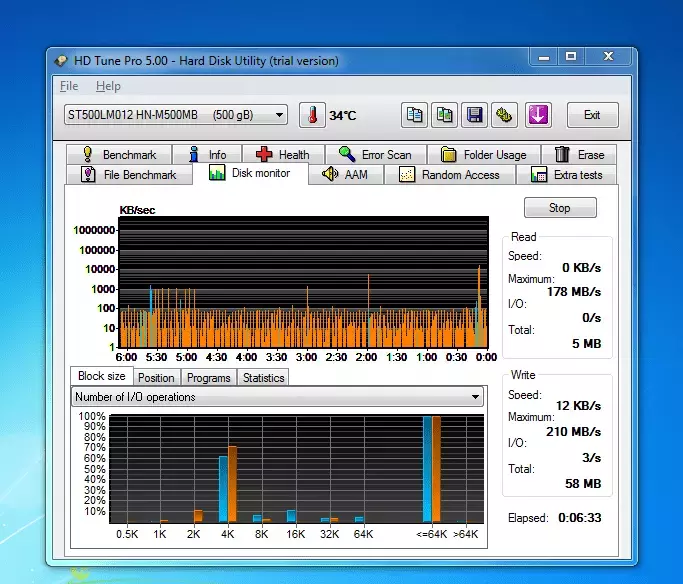Viewport: 683px width, 584px height.
Task: Click the KB/sec axis label
Action: (x=137, y=210)
